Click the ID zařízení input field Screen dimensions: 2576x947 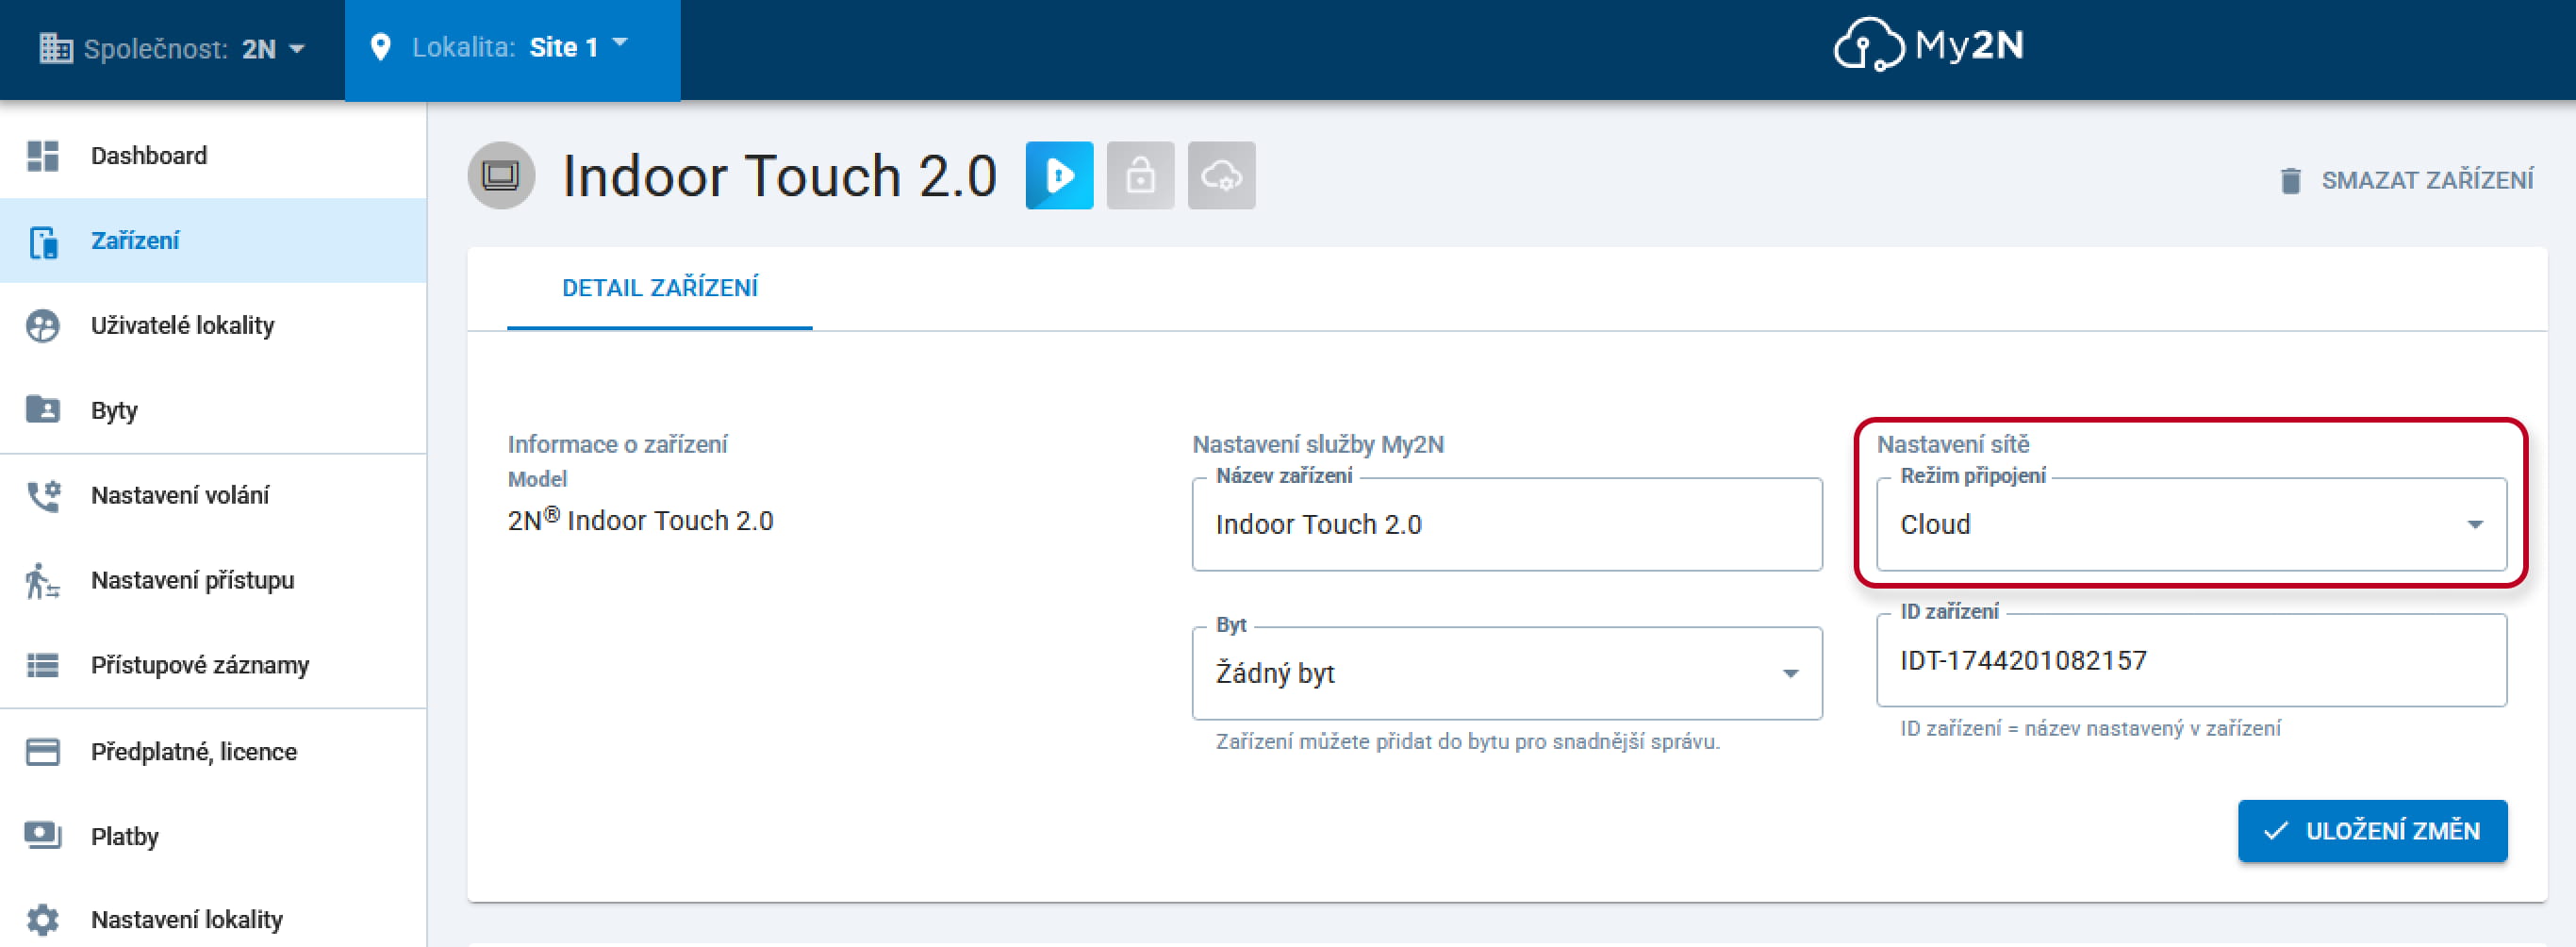point(2191,661)
